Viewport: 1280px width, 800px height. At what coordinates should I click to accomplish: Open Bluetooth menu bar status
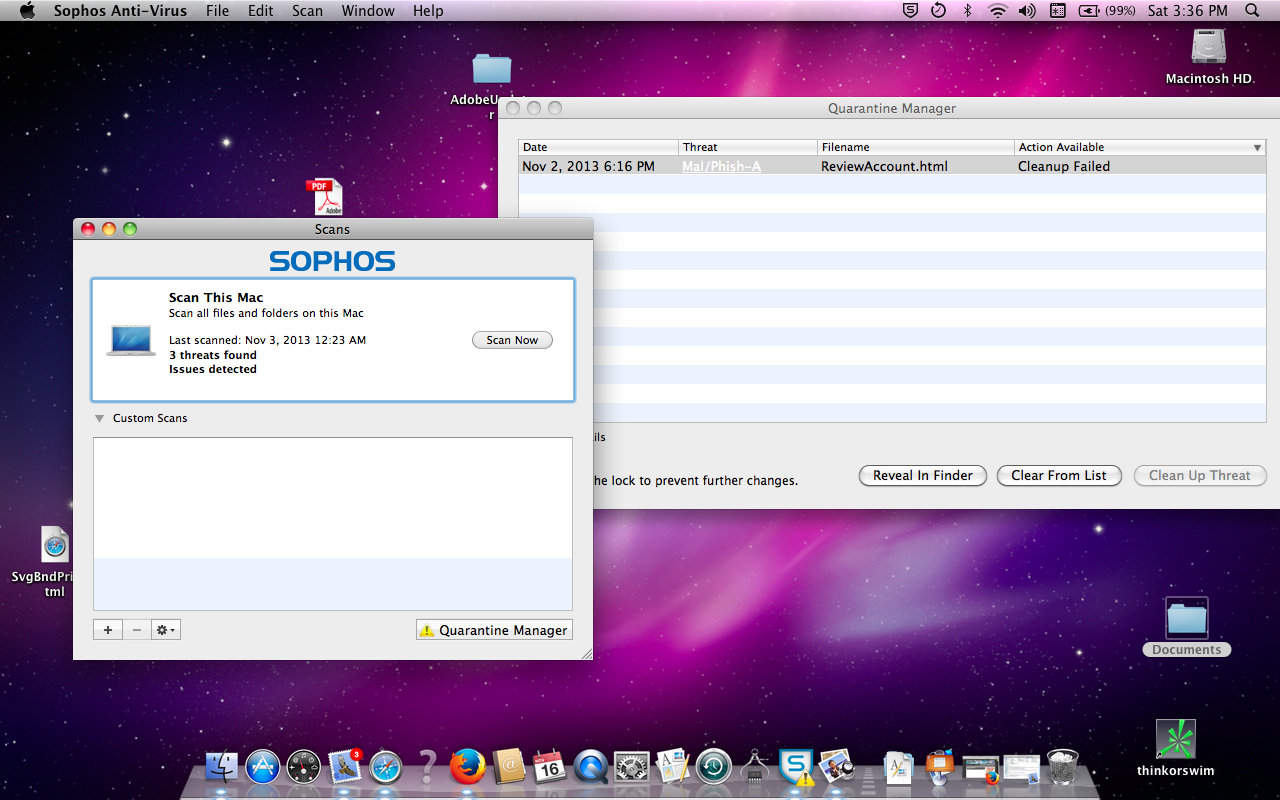click(967, 11)
